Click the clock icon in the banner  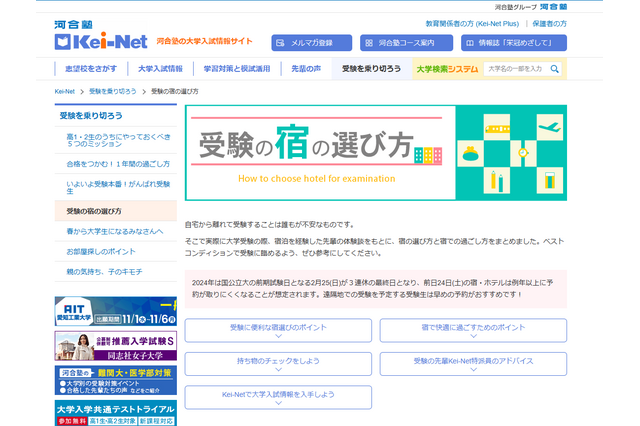(x=523, y=153)
